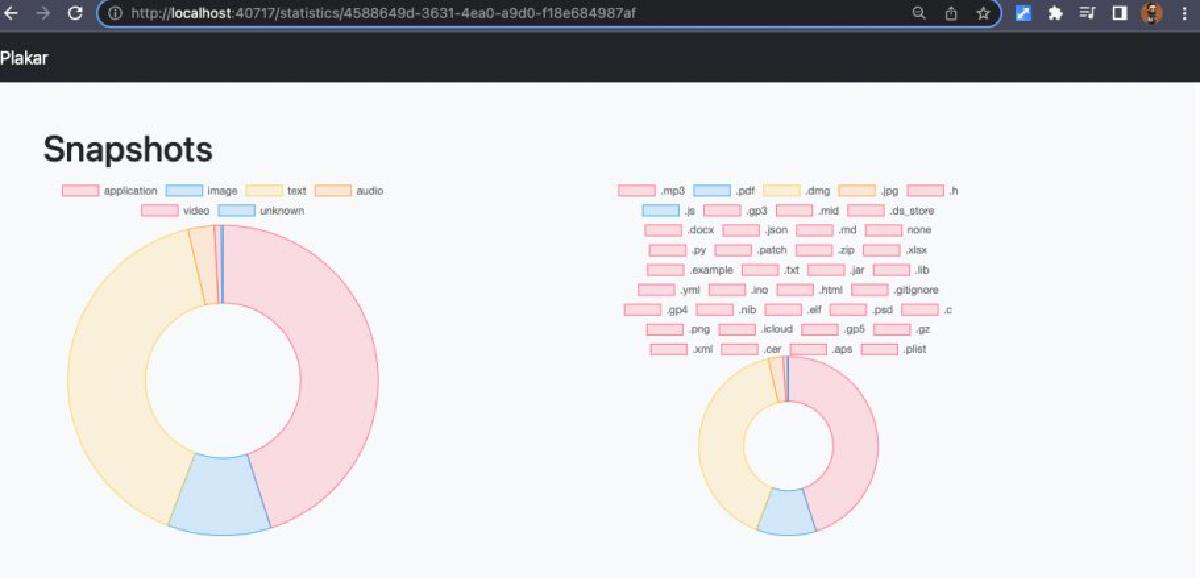Open the browser zoom magnifier icon

tap(919, 14)
